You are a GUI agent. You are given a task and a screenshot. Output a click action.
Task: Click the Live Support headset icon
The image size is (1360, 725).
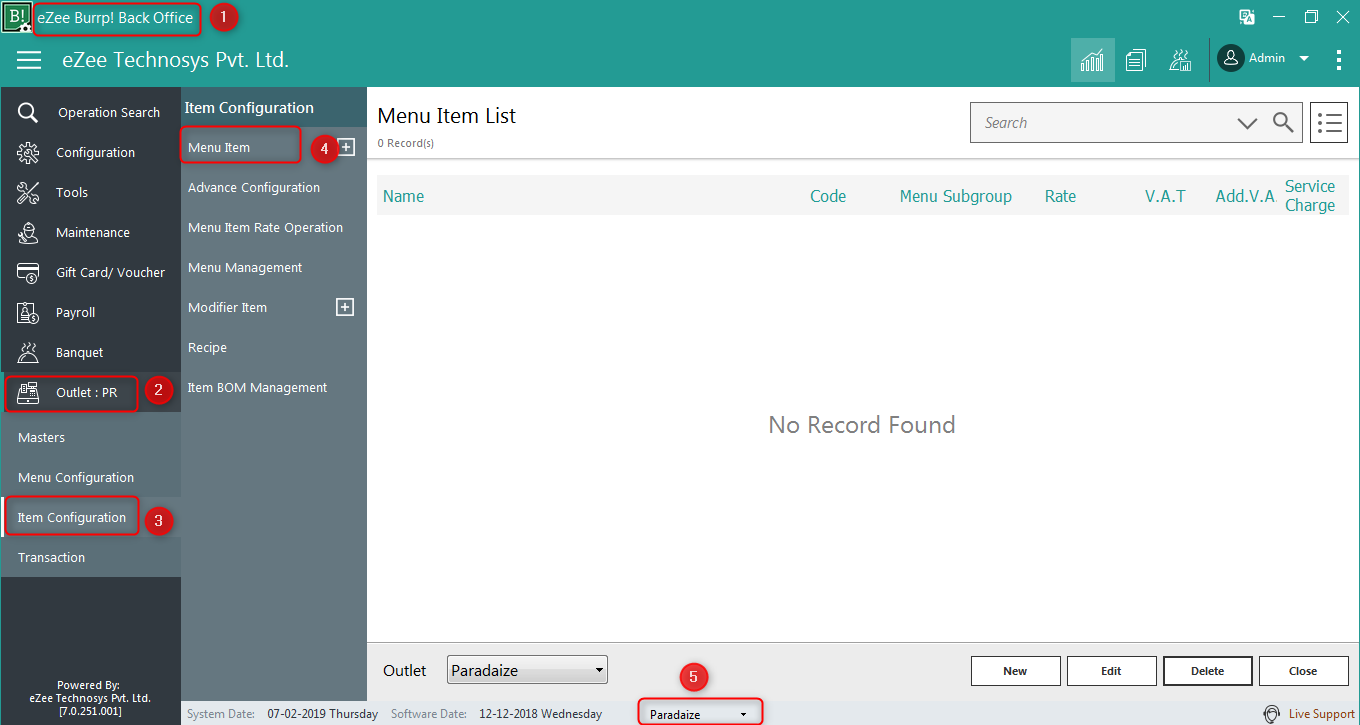(x=1271, y=714)
